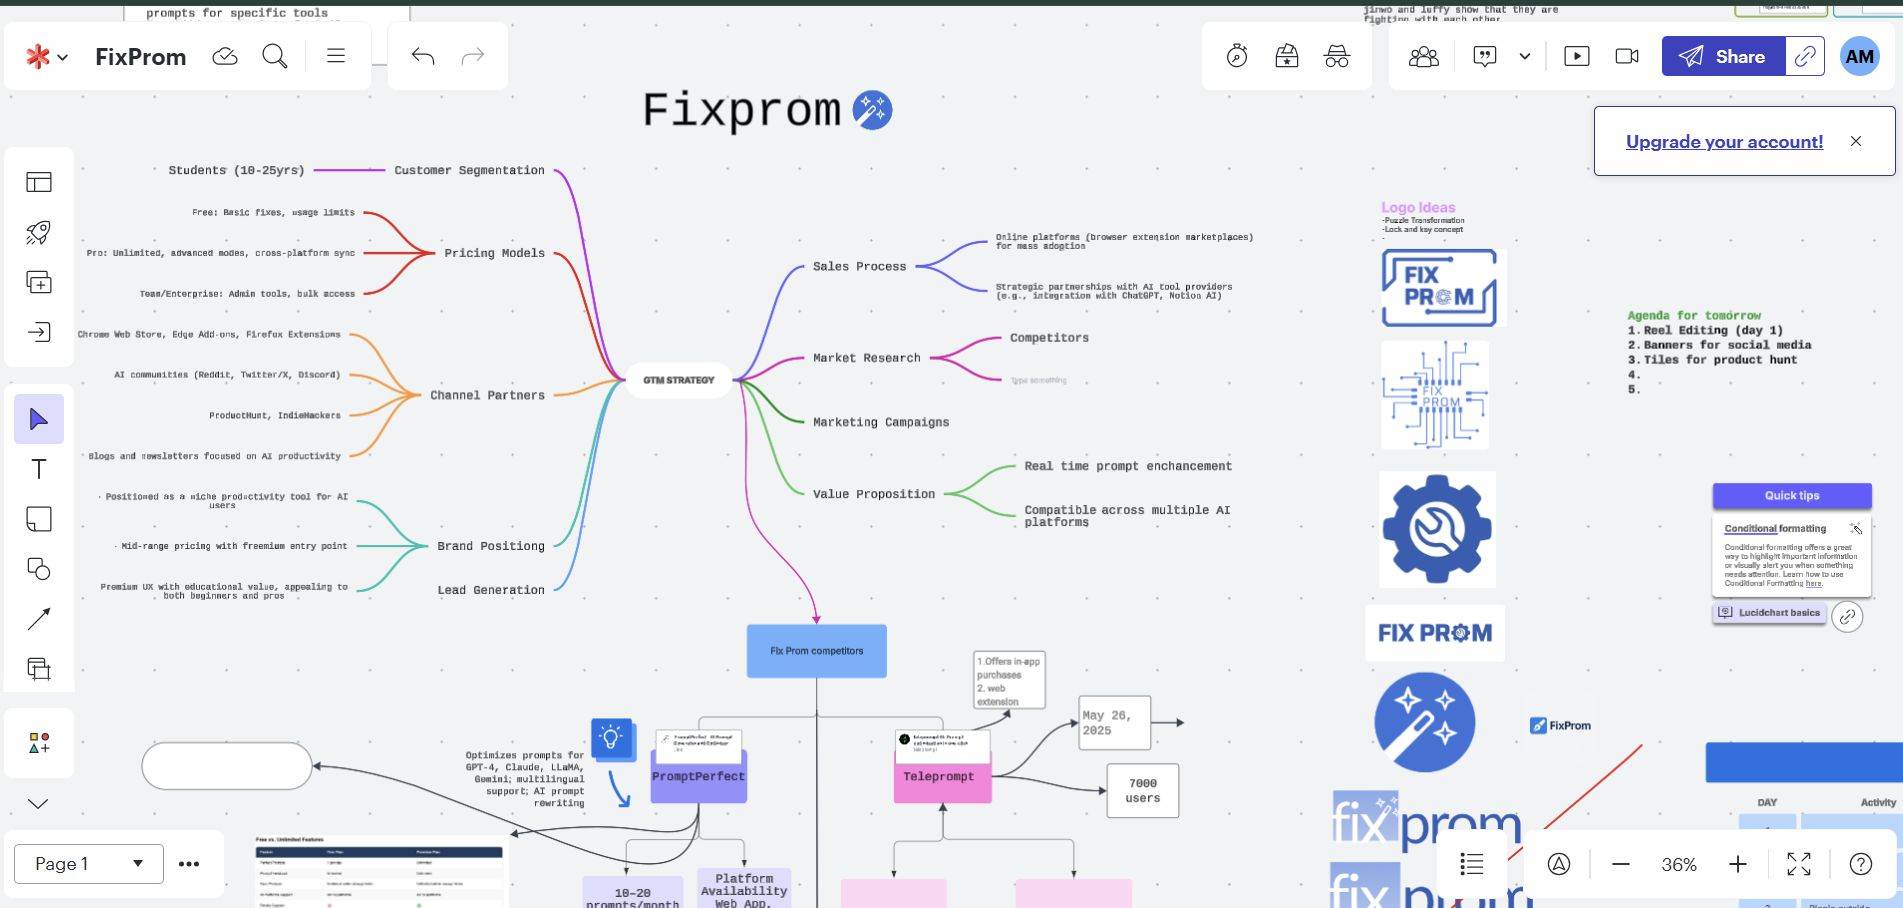Image resolution: width=1903 pixels, height=908 pixels.
Task: Toggle fullscreen view icon
Action: pyautogui.click(x=1798, y=864)
